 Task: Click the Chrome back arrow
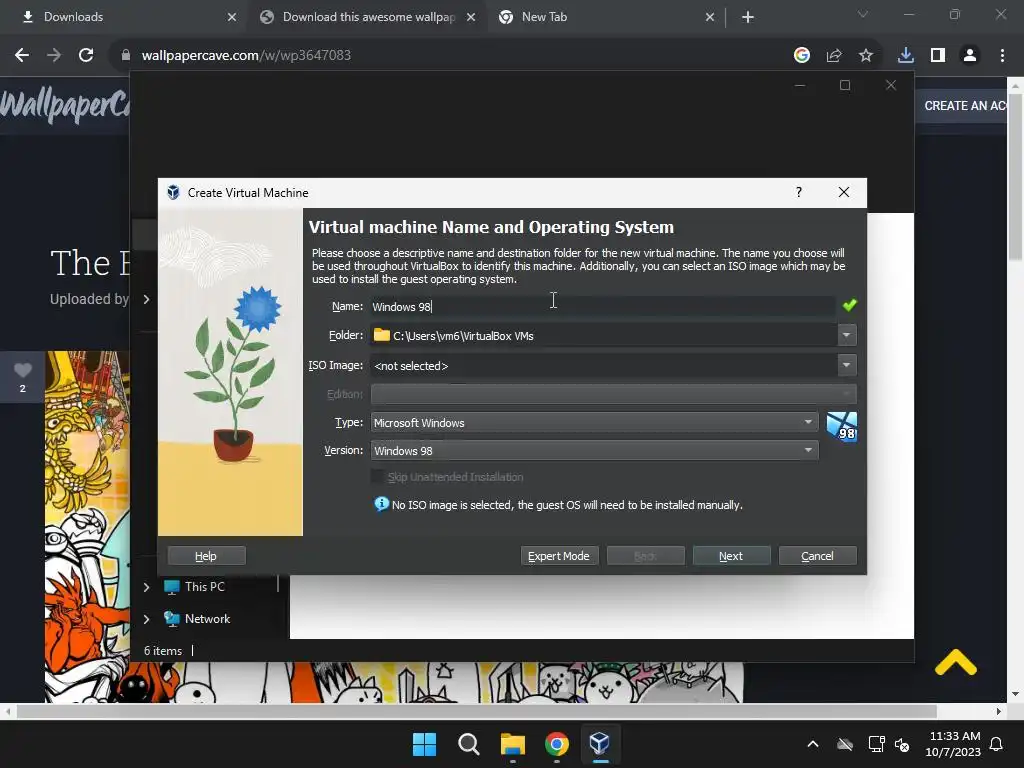(22, 56)
